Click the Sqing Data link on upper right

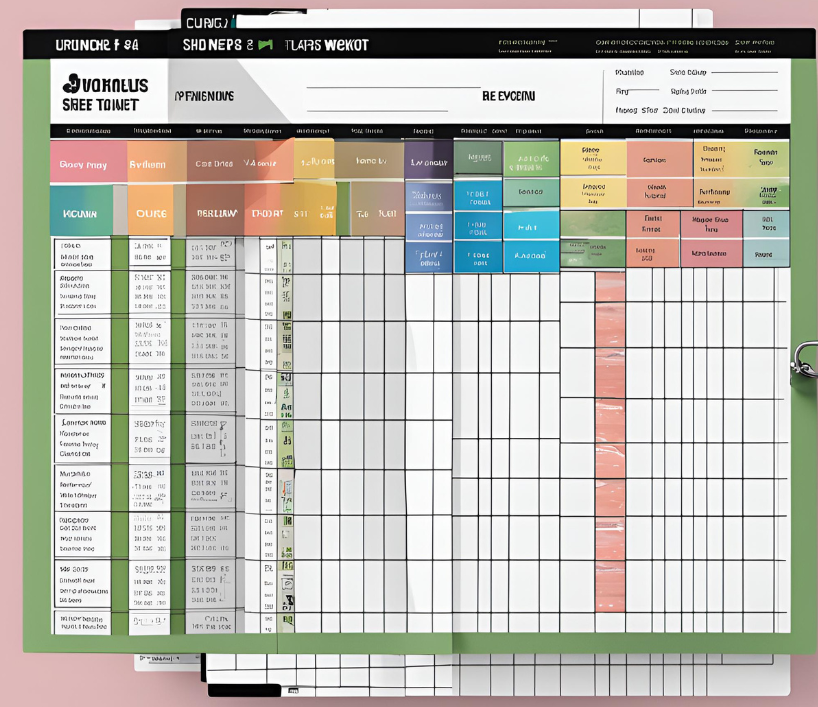click(690, 92)
